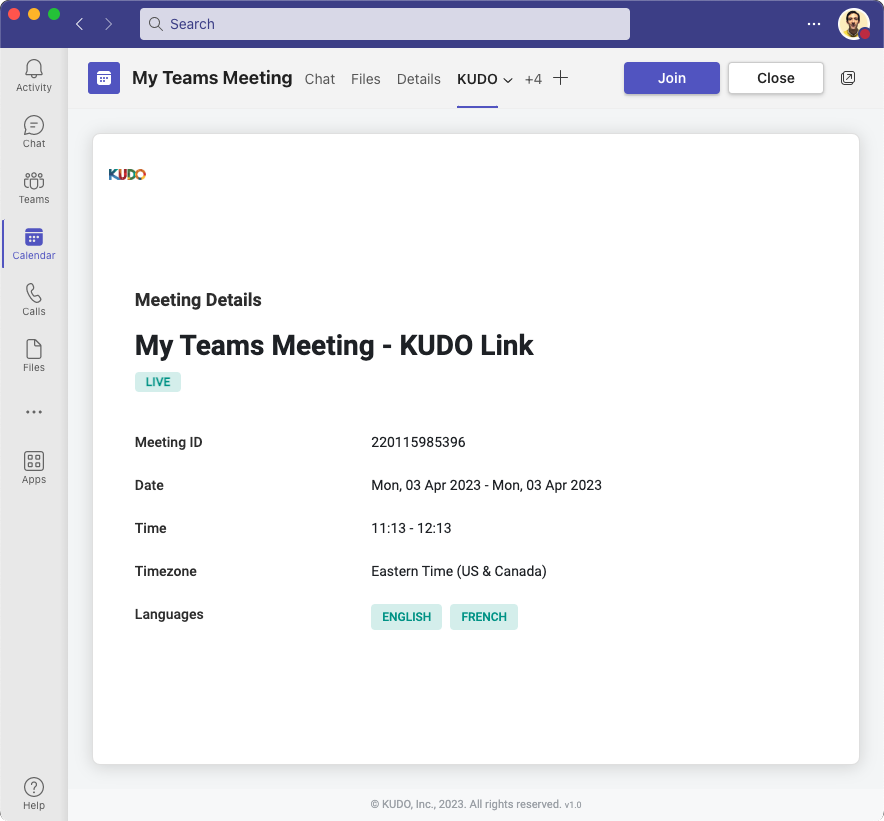
Task: Click the meeting time 11:13 - 12:13
Action: (411, 528)
